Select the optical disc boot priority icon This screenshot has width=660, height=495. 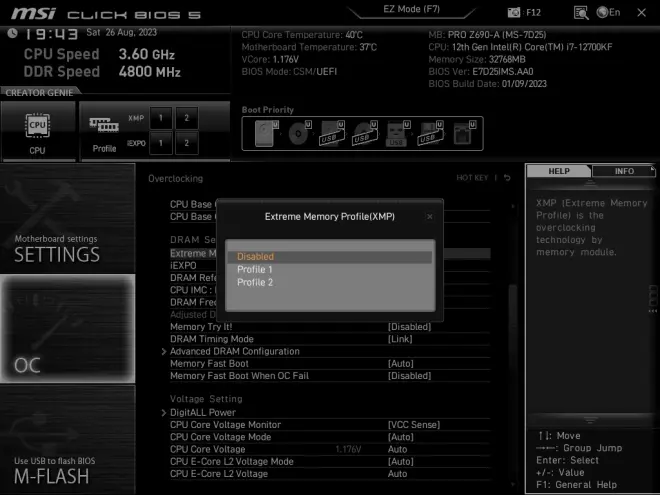click(x=298, y=134)
